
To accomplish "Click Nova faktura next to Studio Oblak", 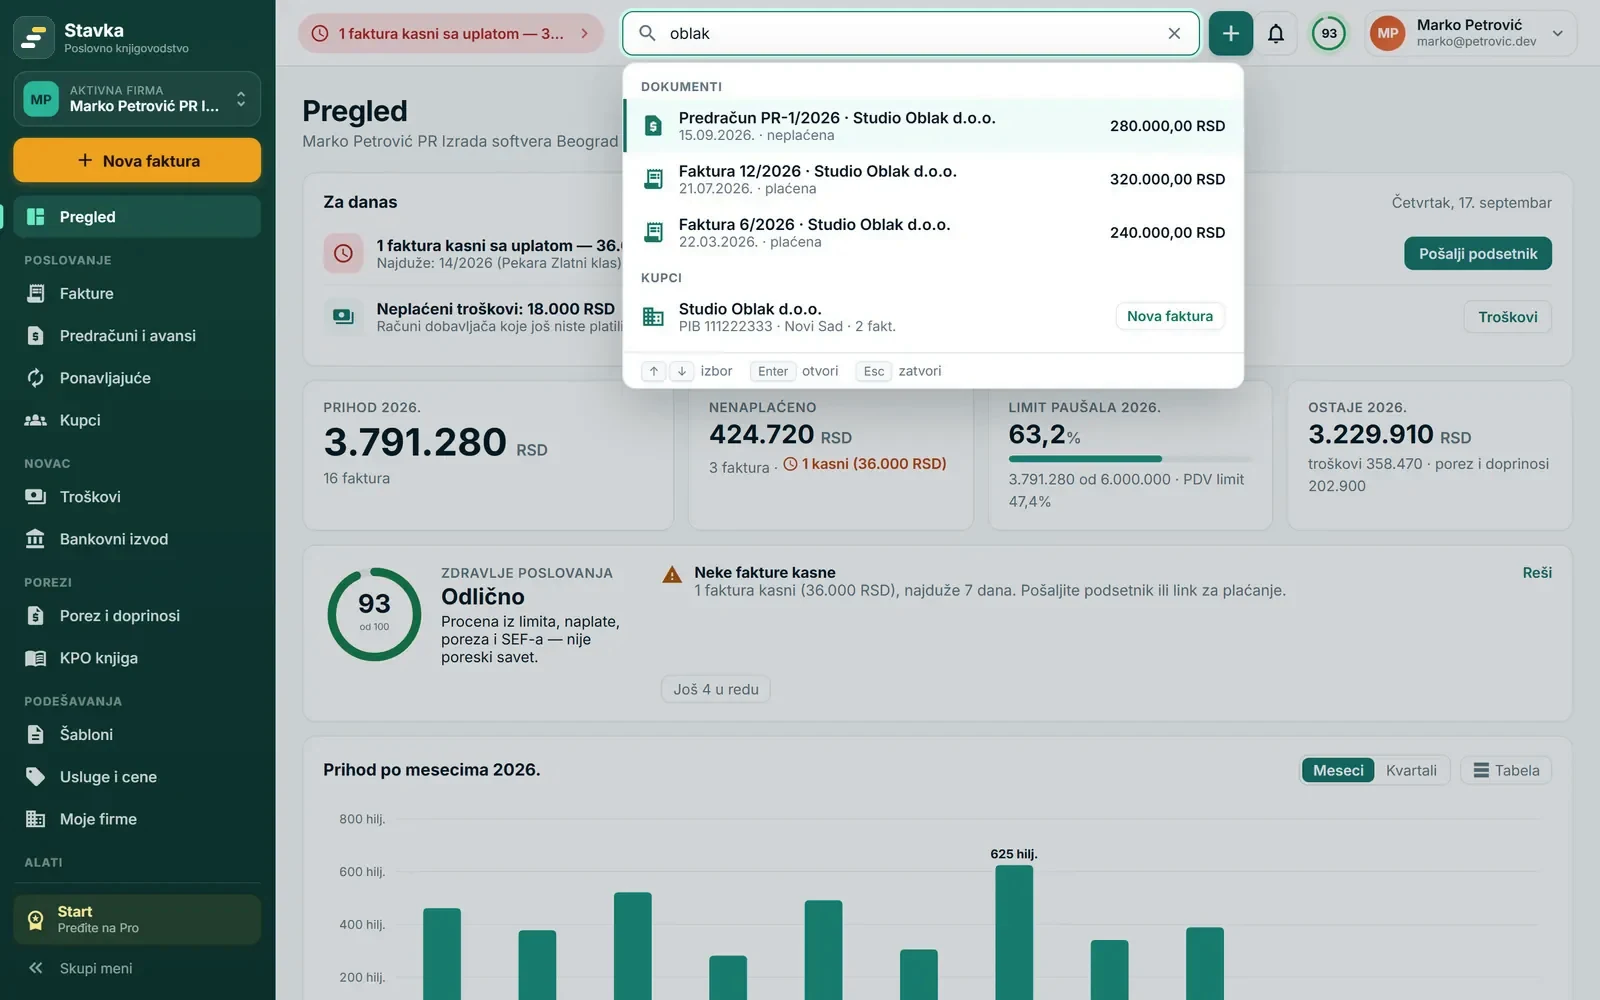I will (x=1169, y=316).
